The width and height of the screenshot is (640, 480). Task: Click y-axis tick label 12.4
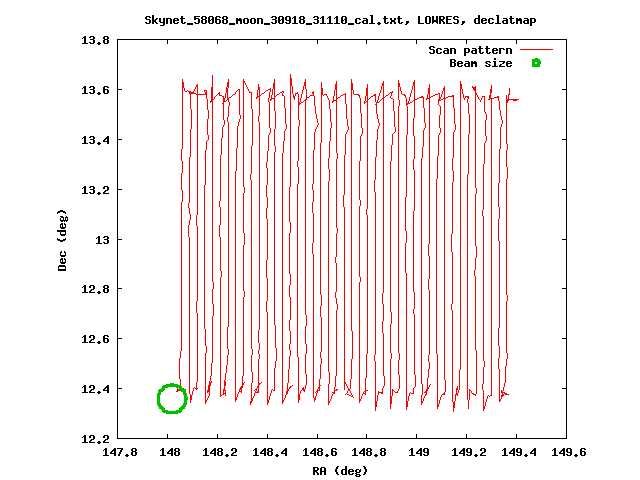click(96, 389)
